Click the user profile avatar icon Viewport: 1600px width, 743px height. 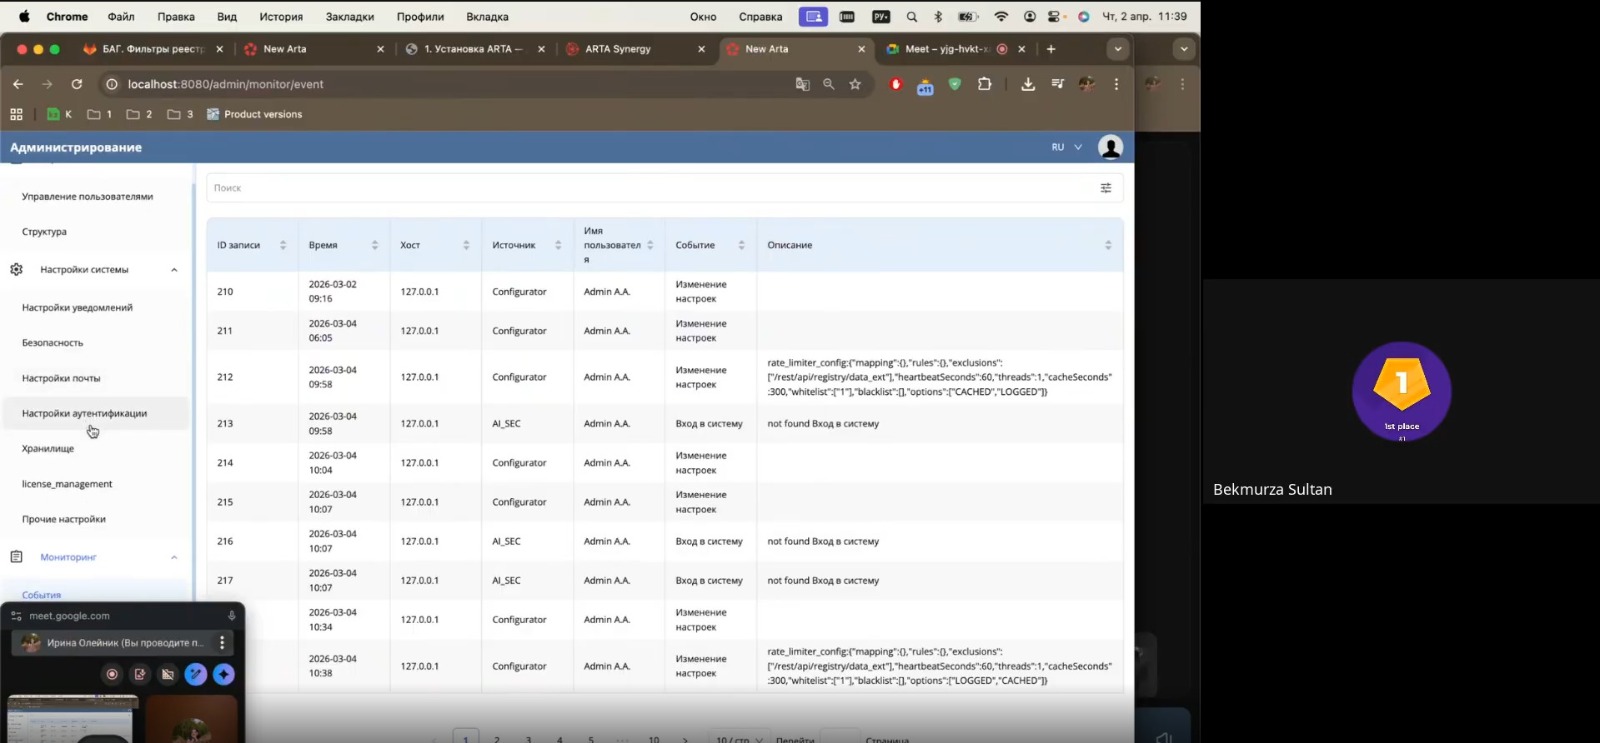pyautogui.click(x=1110, y=147)
